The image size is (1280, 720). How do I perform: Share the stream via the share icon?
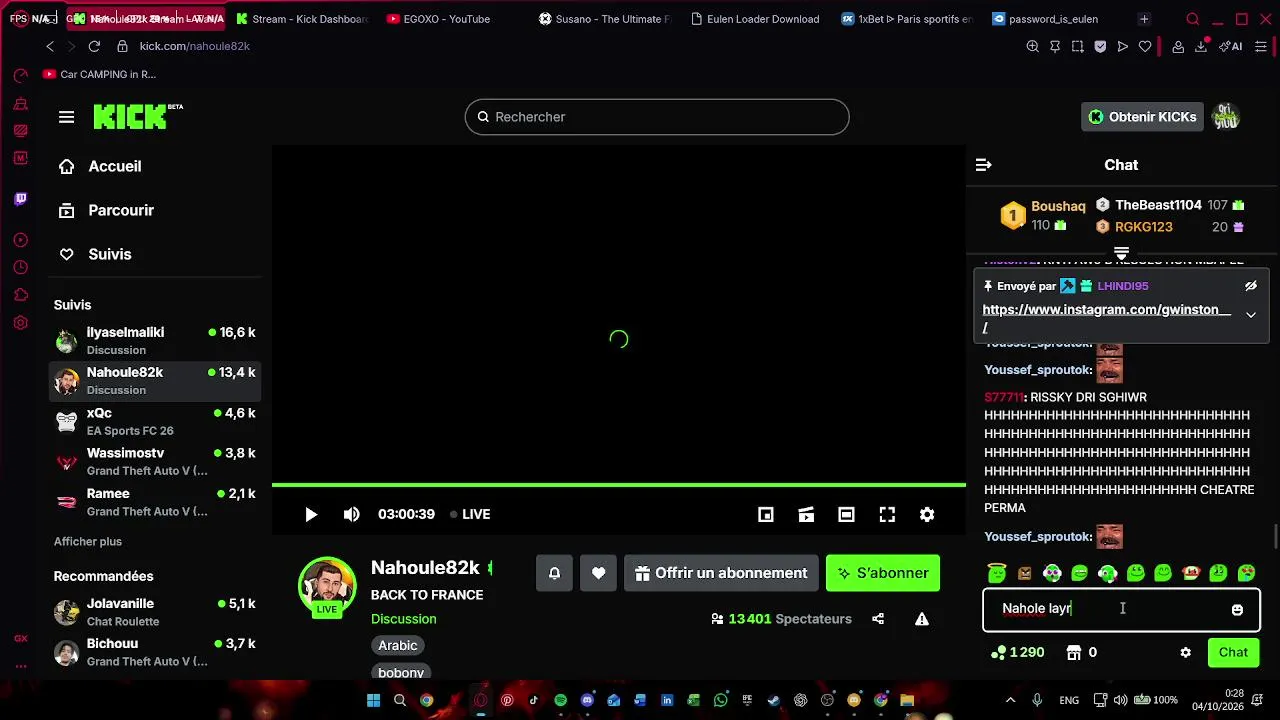[878, 619]
